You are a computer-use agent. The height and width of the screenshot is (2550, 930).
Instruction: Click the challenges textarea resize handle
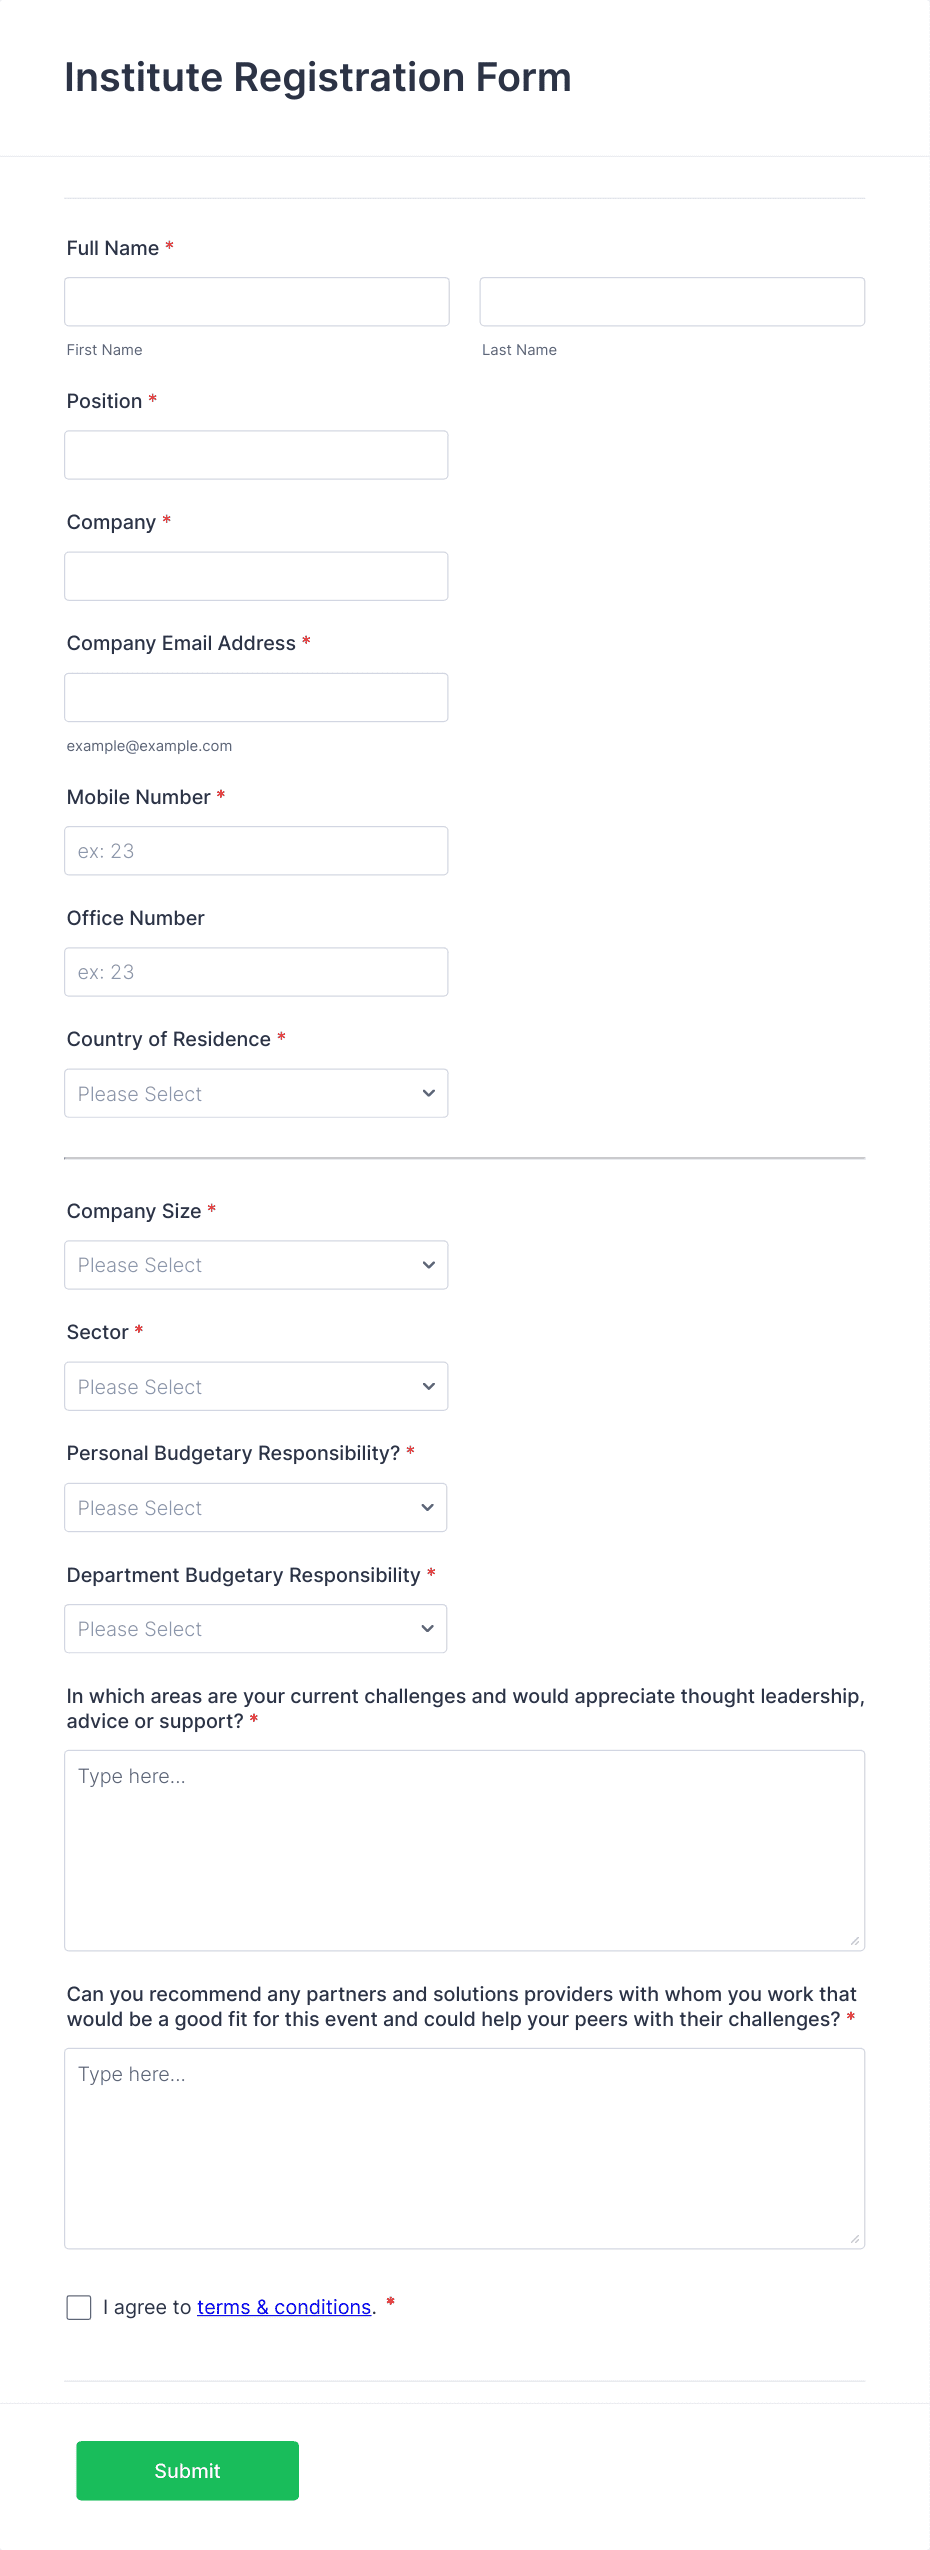click(856, 1939)
